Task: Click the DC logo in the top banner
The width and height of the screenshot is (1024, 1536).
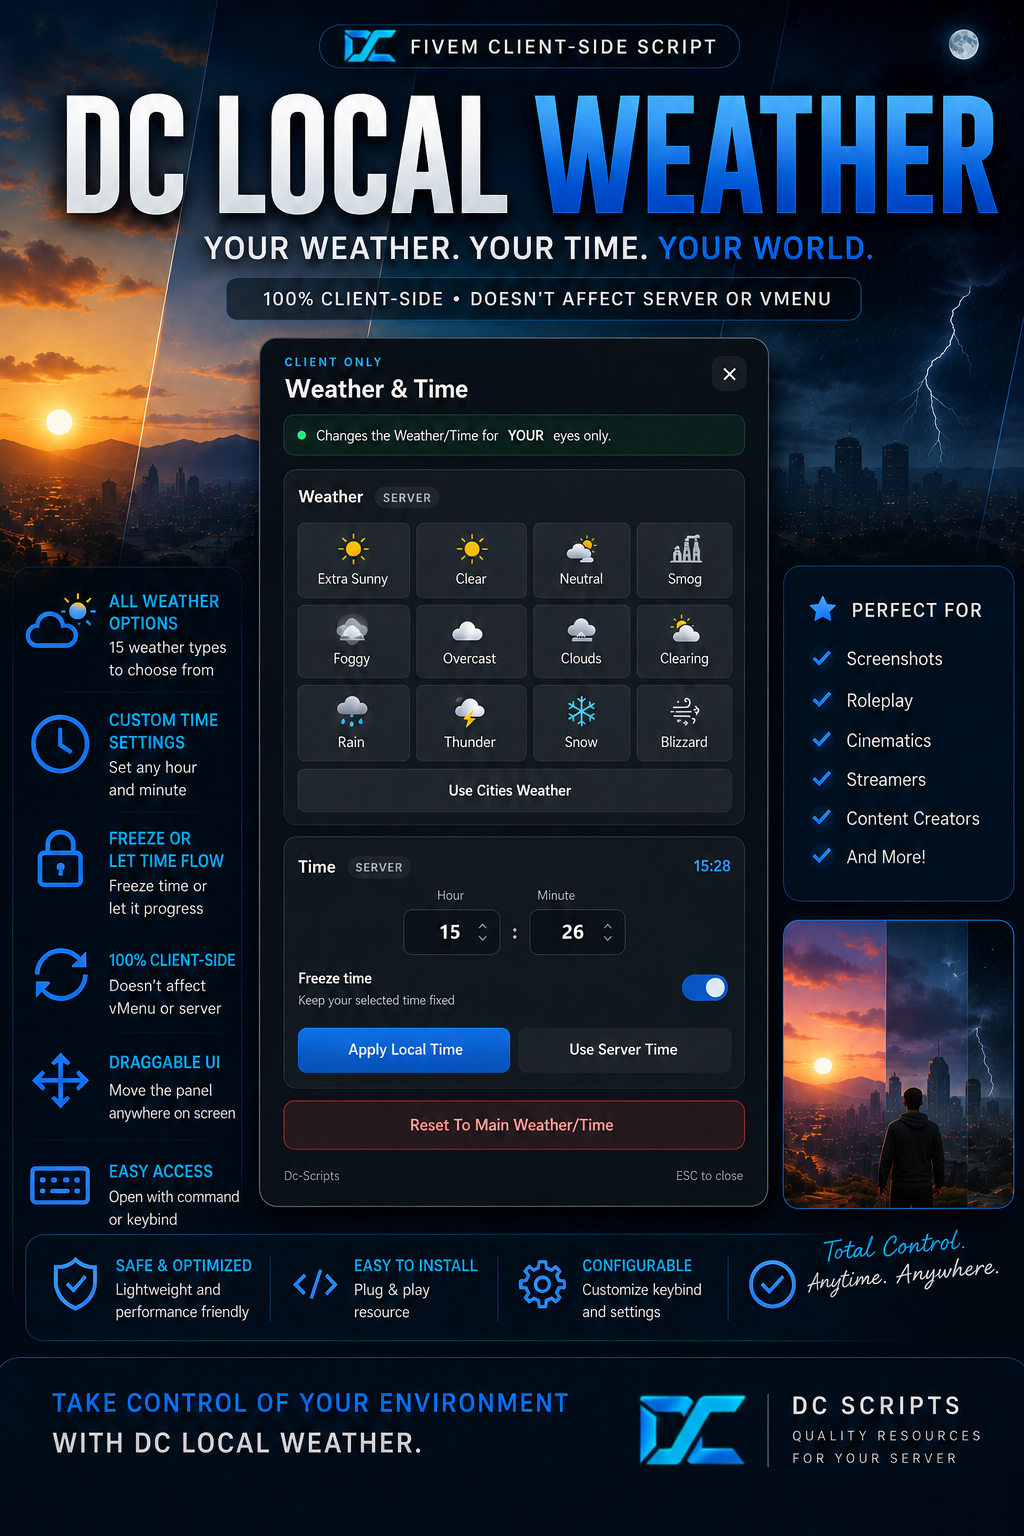Action: (370, 46)
